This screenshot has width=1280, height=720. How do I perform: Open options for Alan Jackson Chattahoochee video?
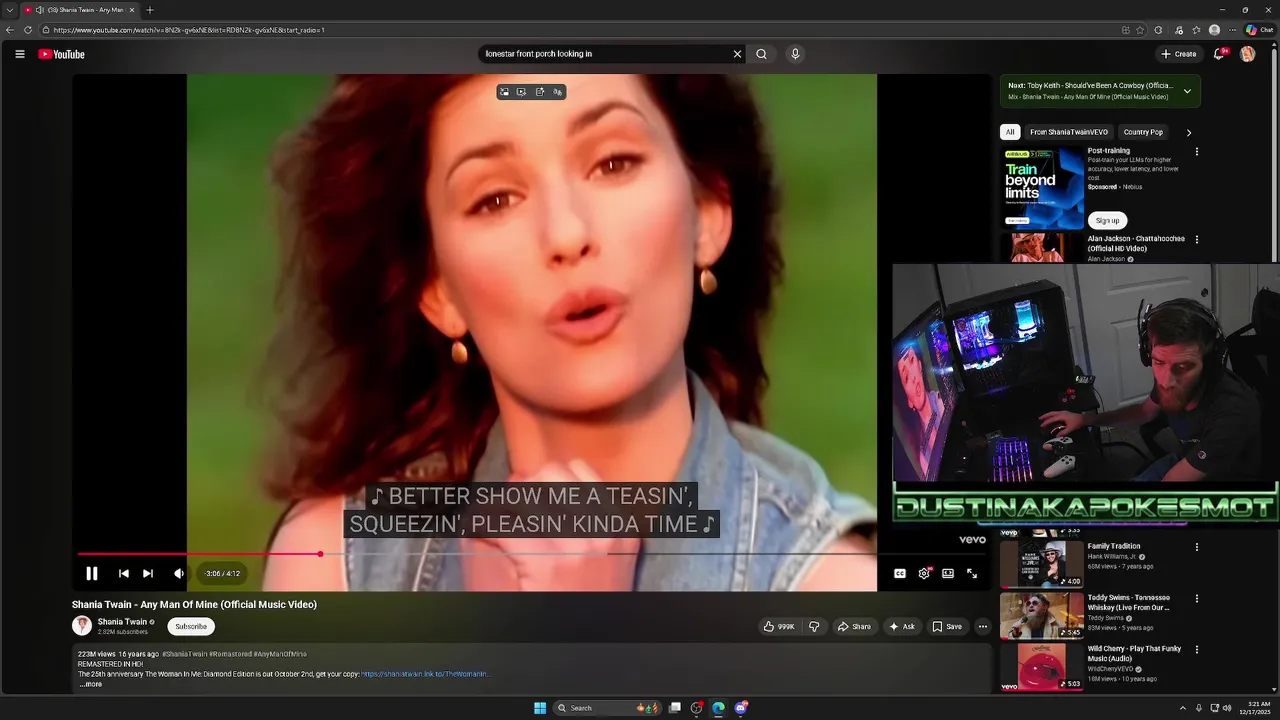click(1197, 240)
